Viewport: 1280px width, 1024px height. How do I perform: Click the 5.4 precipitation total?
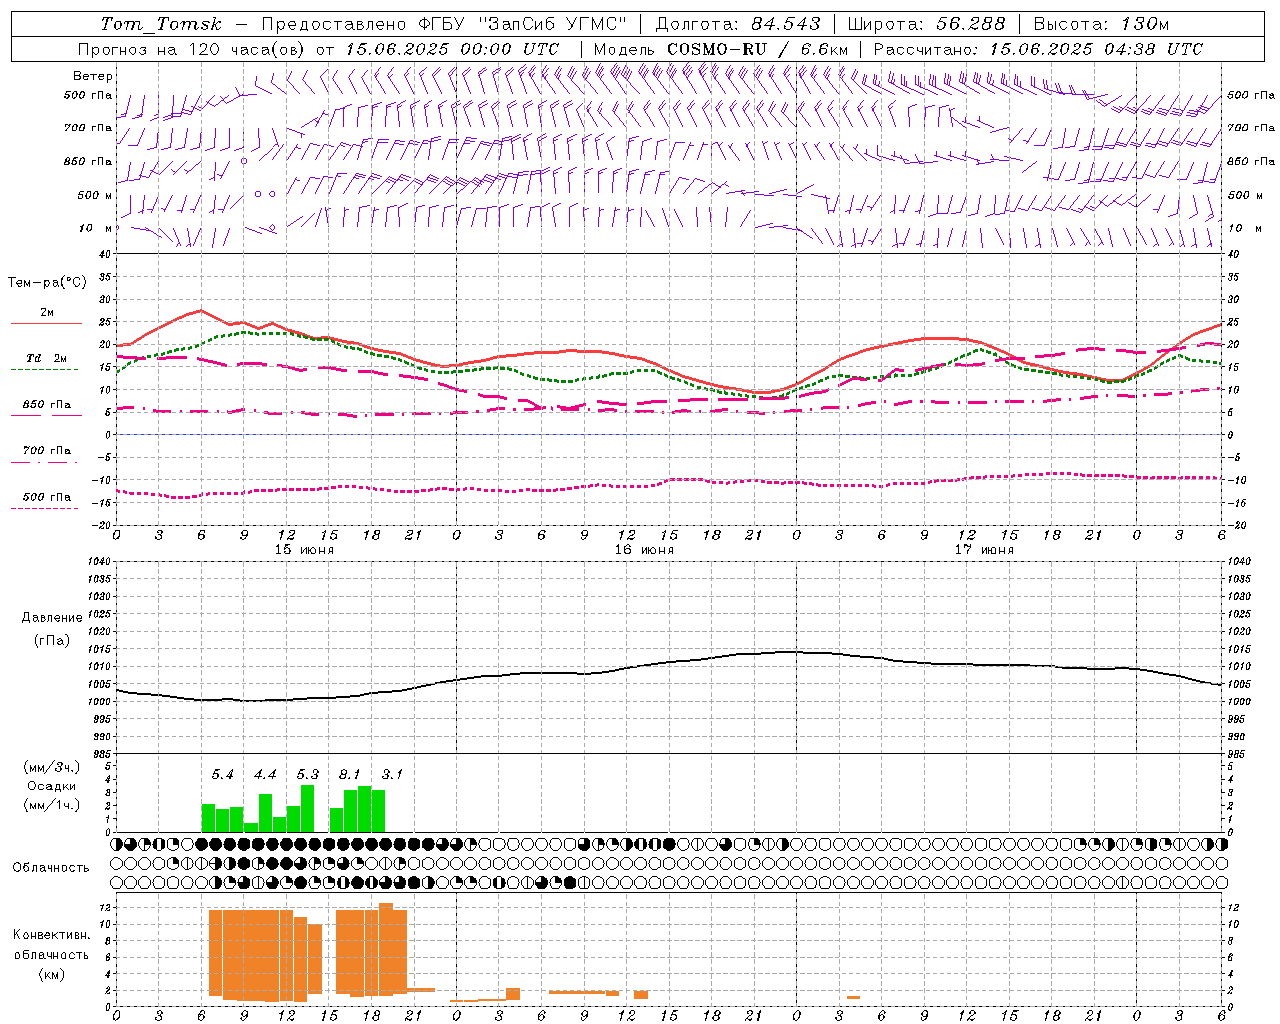click(x=222, y=774)
